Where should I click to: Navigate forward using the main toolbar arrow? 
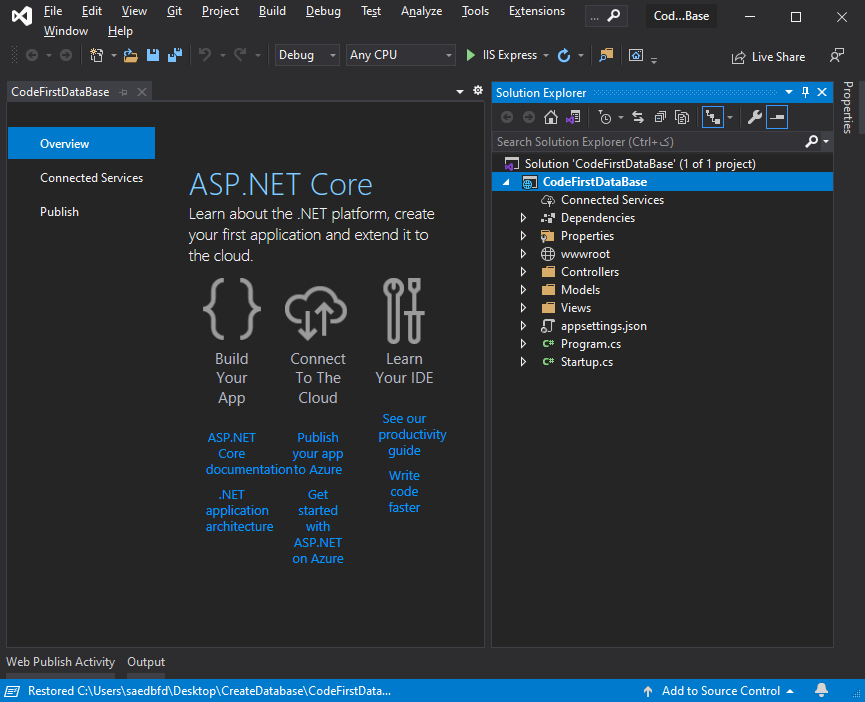66,55
